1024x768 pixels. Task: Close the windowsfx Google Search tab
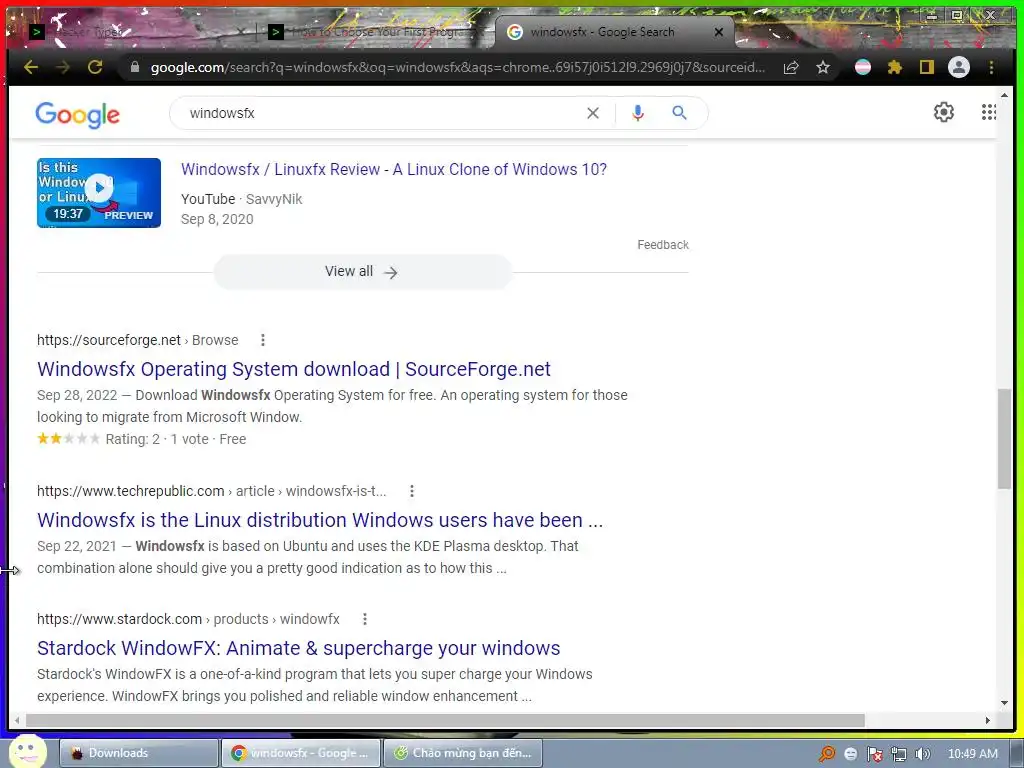pos(719,32)
